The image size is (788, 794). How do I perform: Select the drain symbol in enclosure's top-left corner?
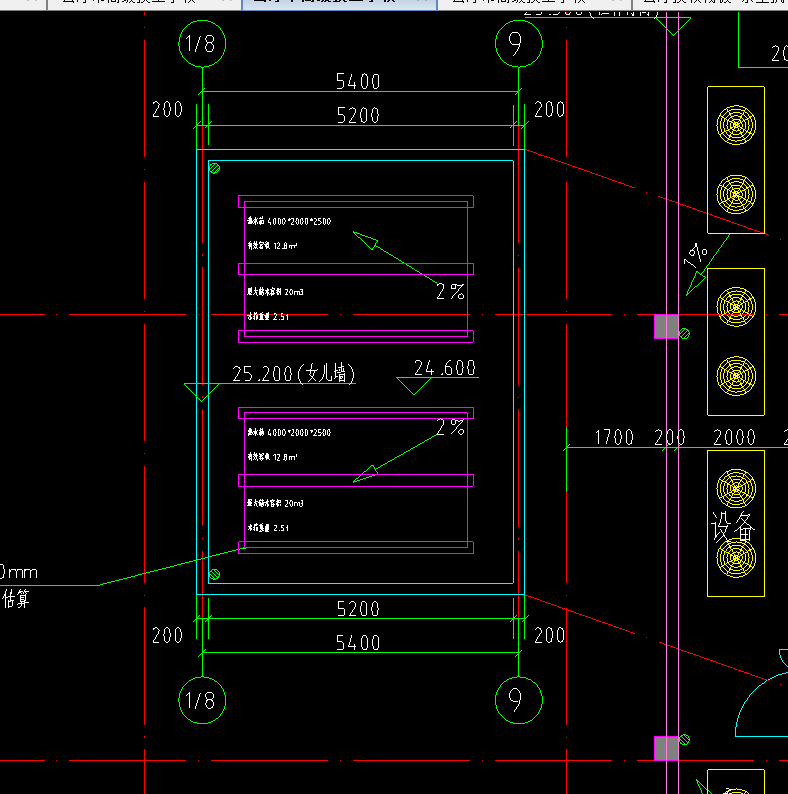pyautogui.click(x=215, y=168)
